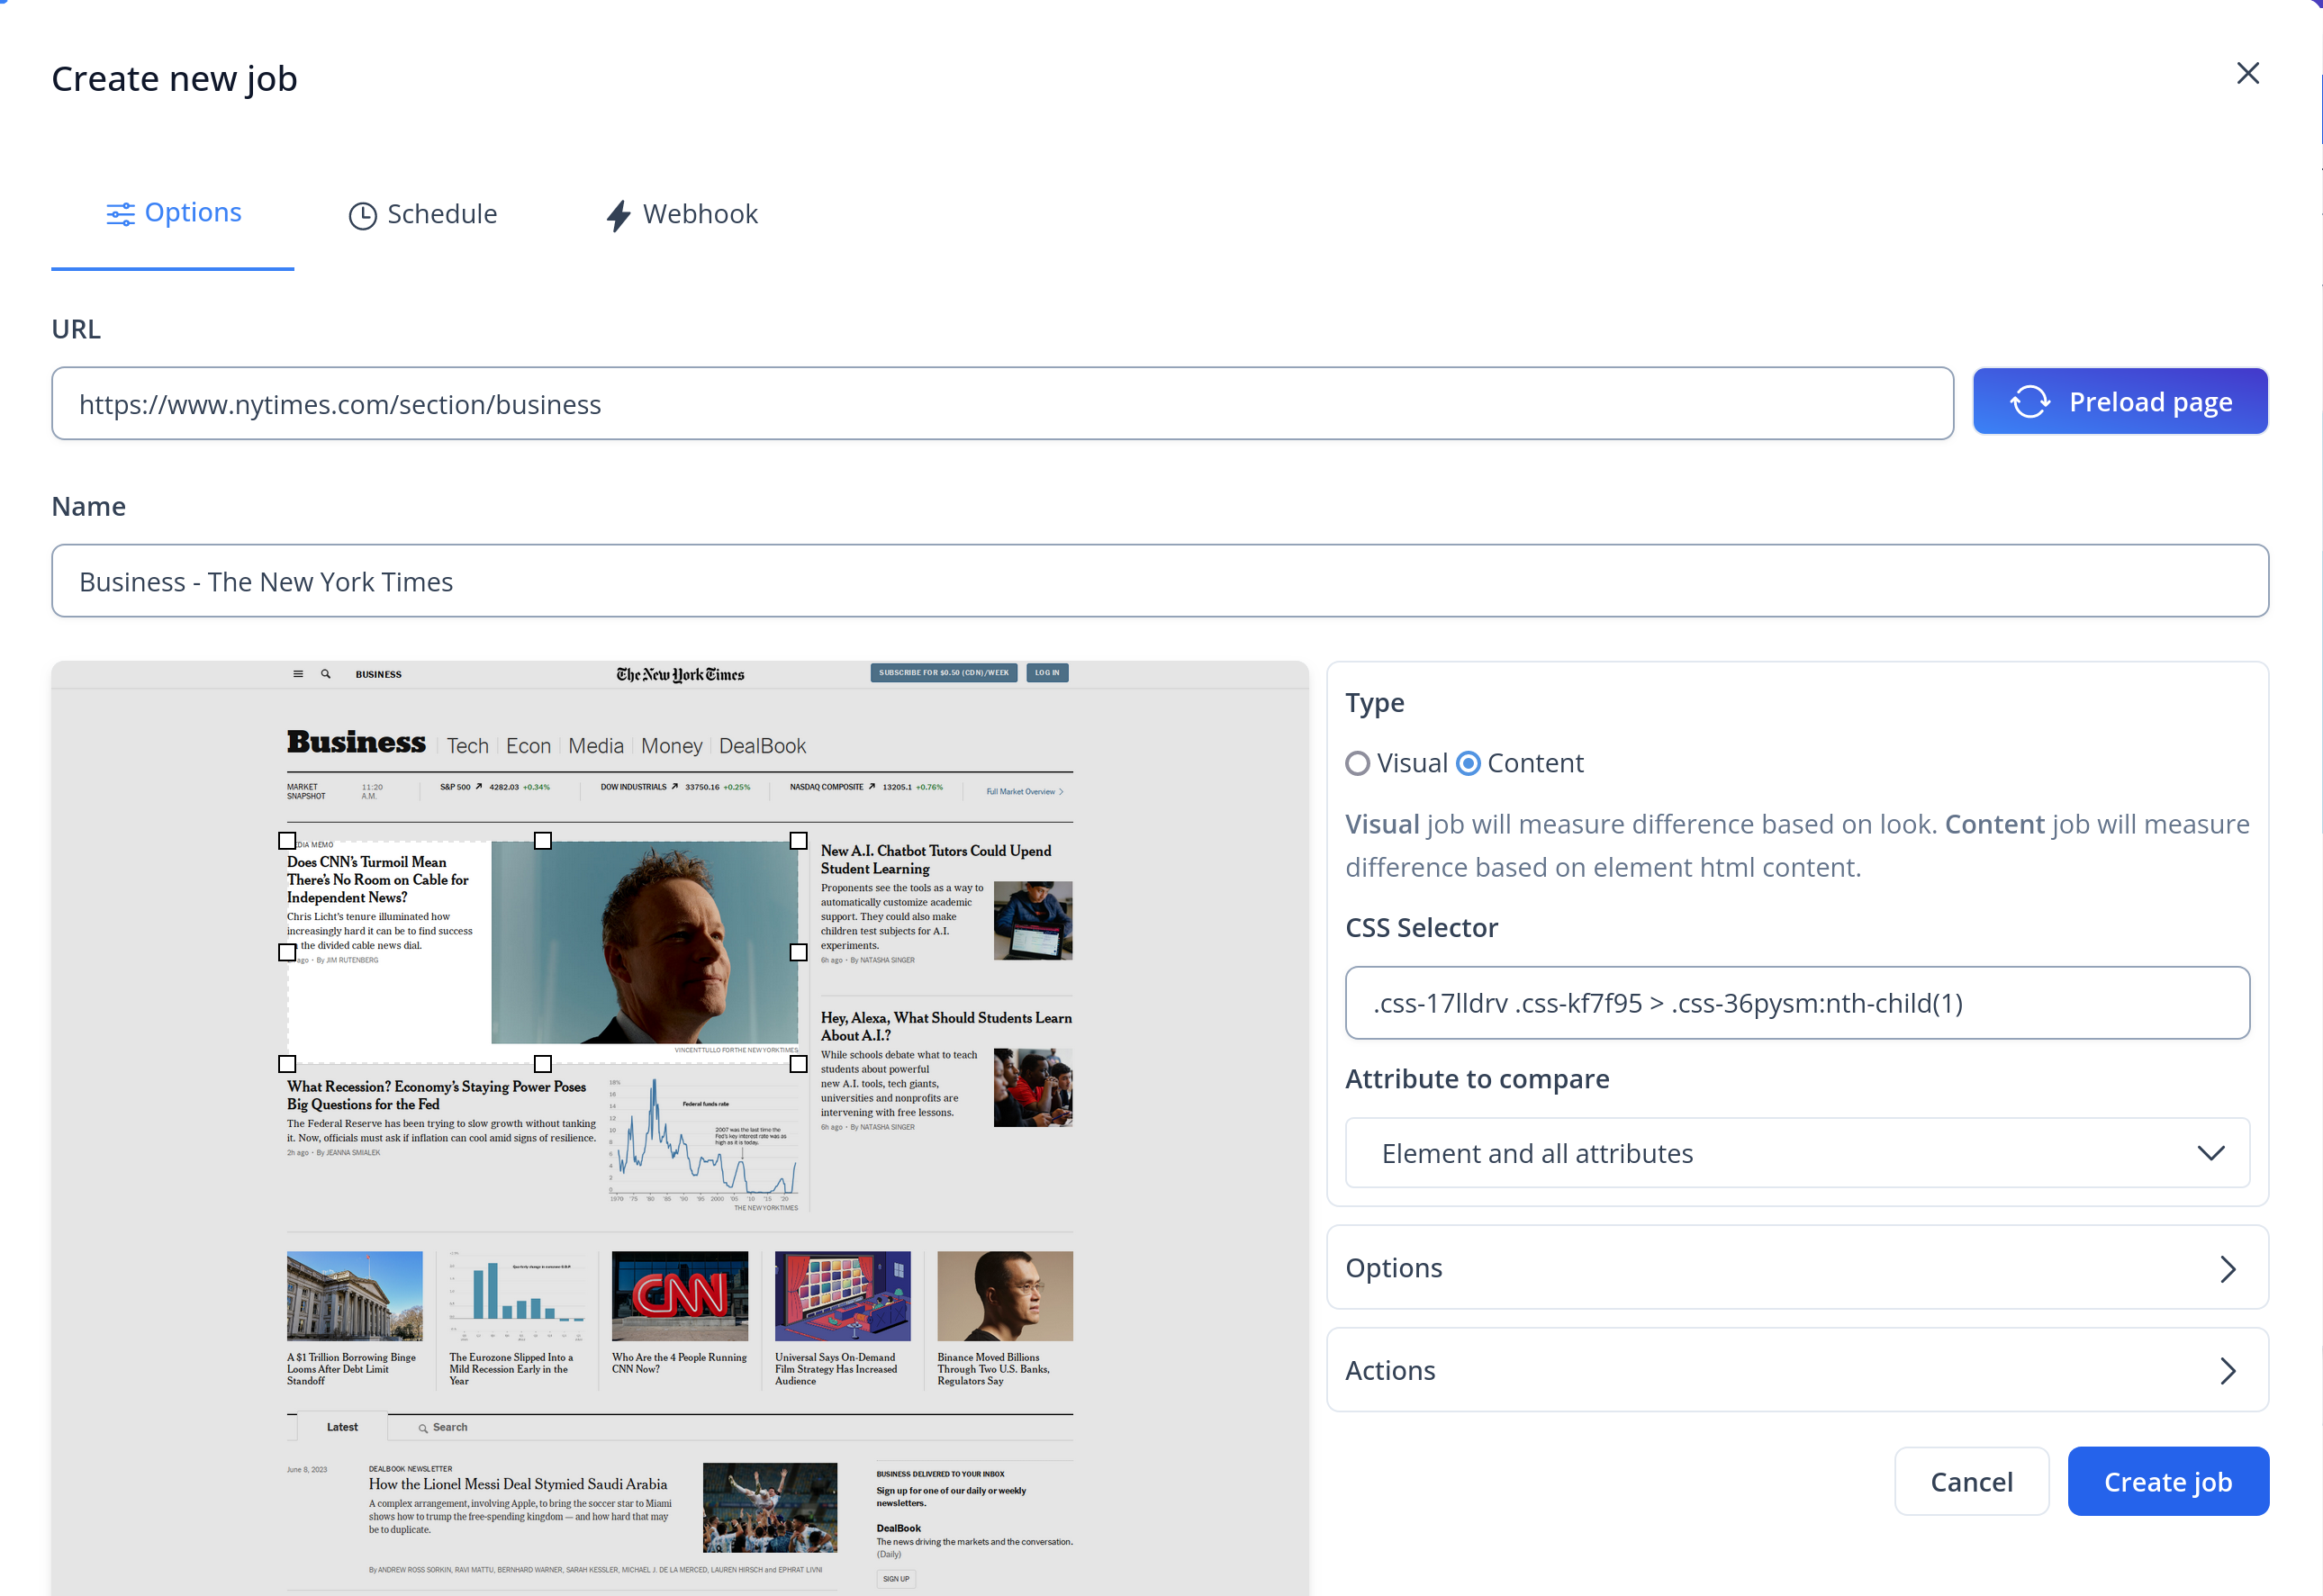Select the Visual type radio button
This screenshot has width=2323, height=1596.
coord(1357,764)
